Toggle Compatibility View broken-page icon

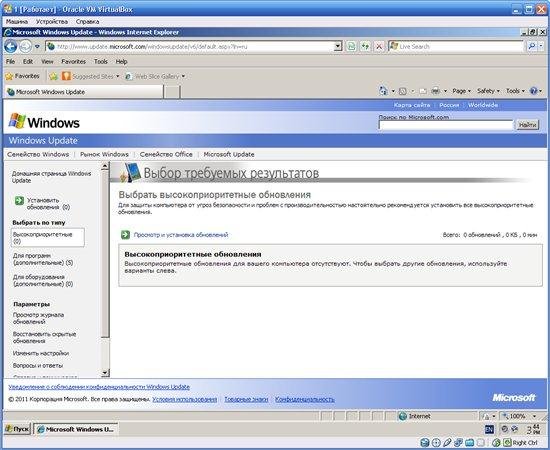[x=351, y=46]
